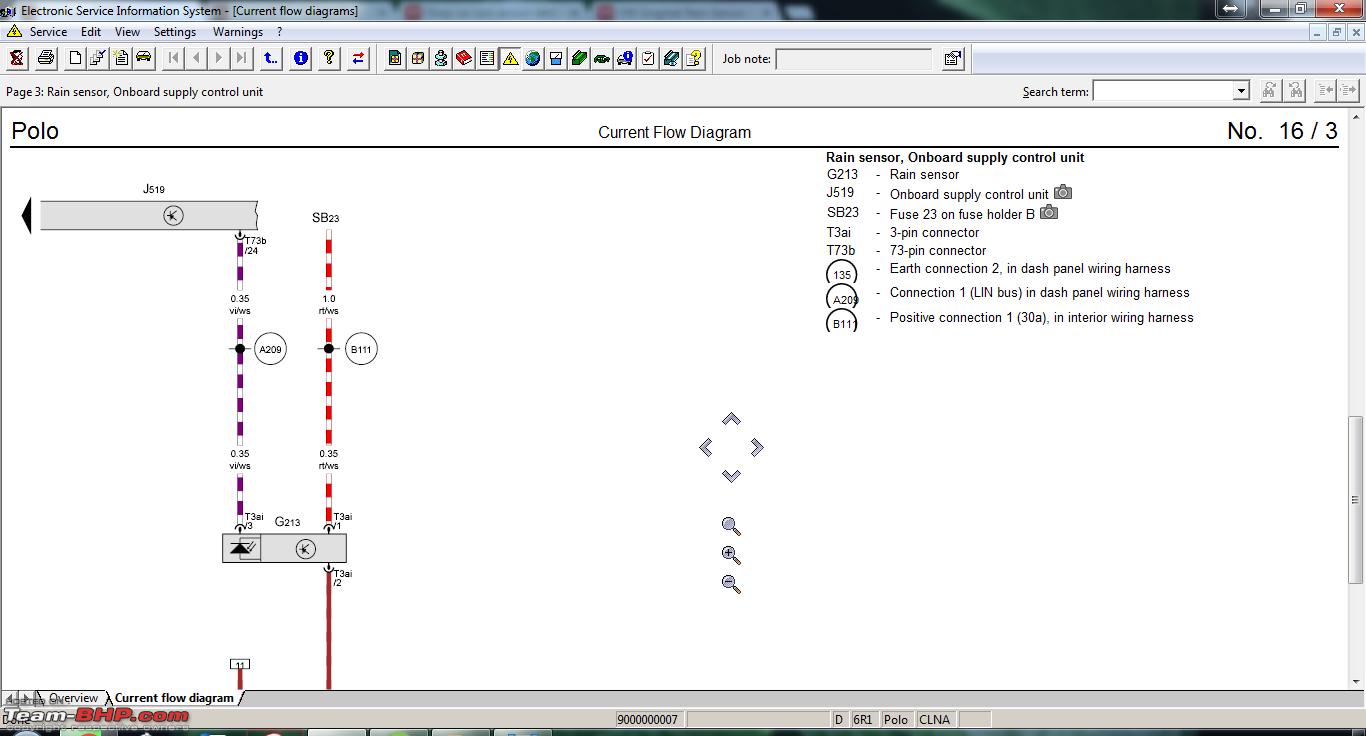1366x736 pixels.
Task: Click the search backward binoculars icon
Action: tap(1295, 91)
